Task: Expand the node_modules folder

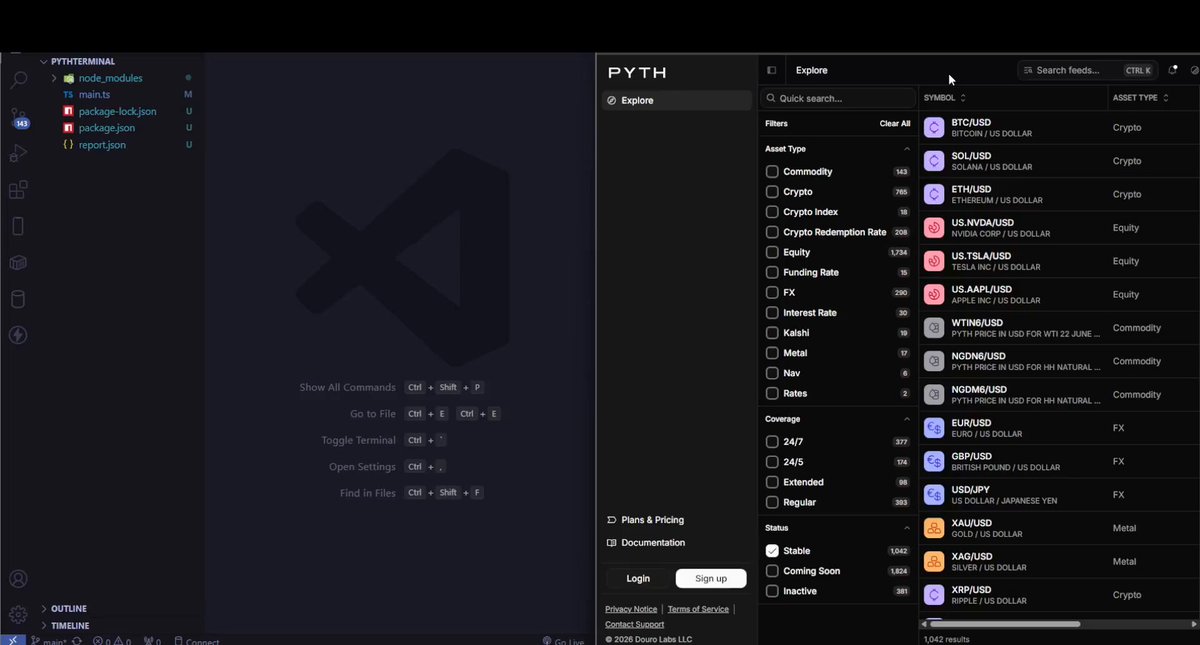Action: (54, 78)
